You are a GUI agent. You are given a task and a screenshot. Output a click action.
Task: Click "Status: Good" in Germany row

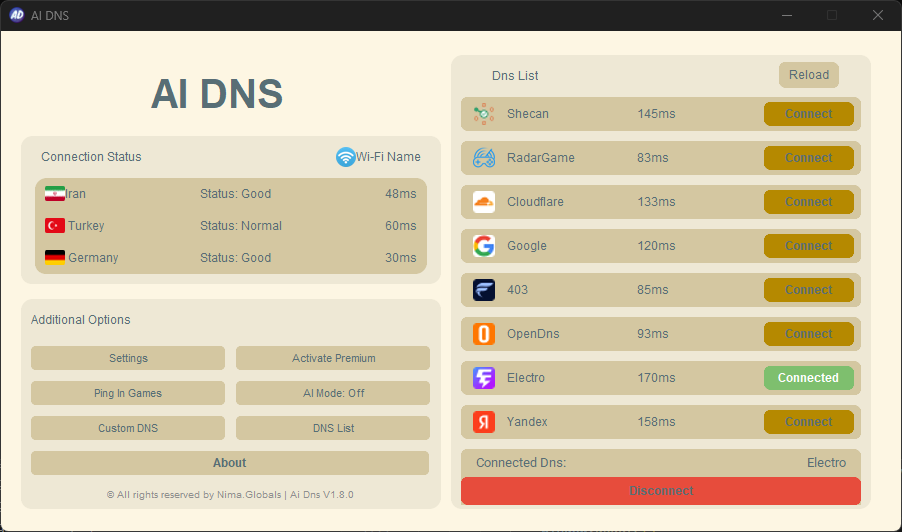pos(235,258)
